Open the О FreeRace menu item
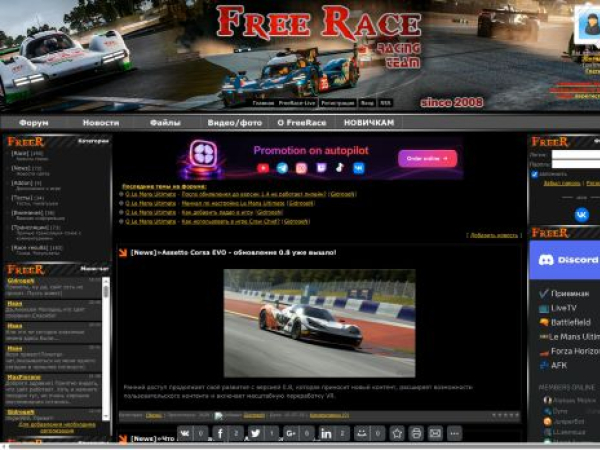Viewport: 600px width, 450px height. [302, 123]
